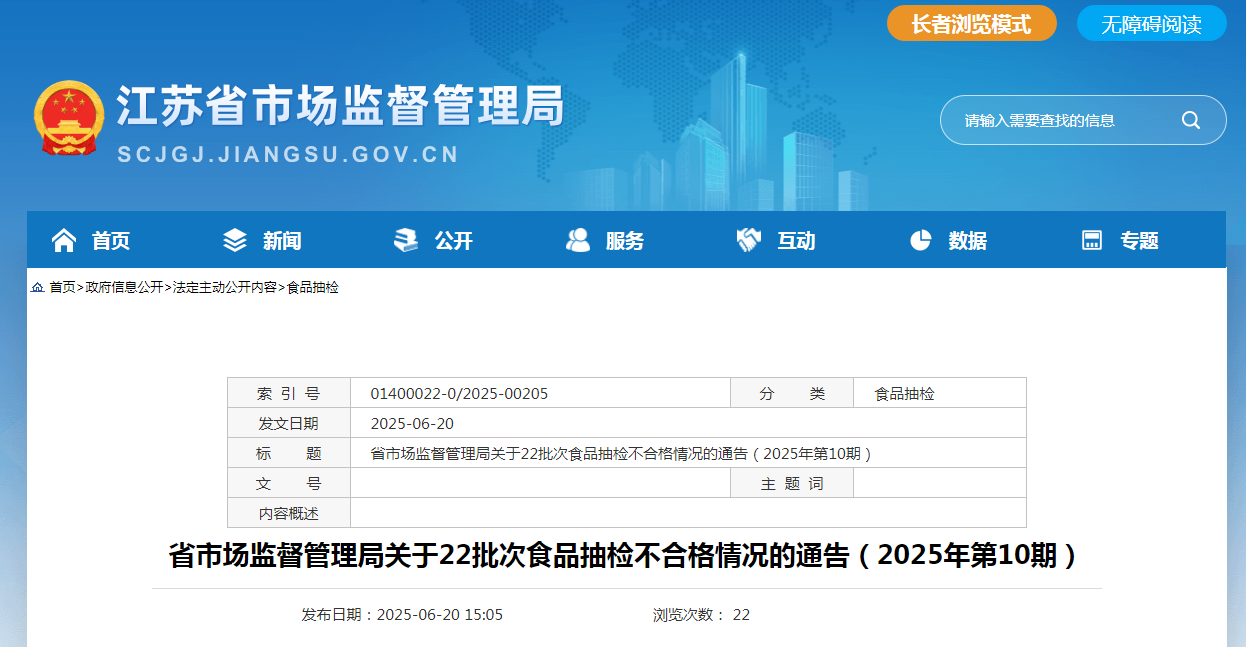The height and width of the screenshot is (647, 1246).
Task: Open the 公开 navigation menu item
Action: coord(453,240)
